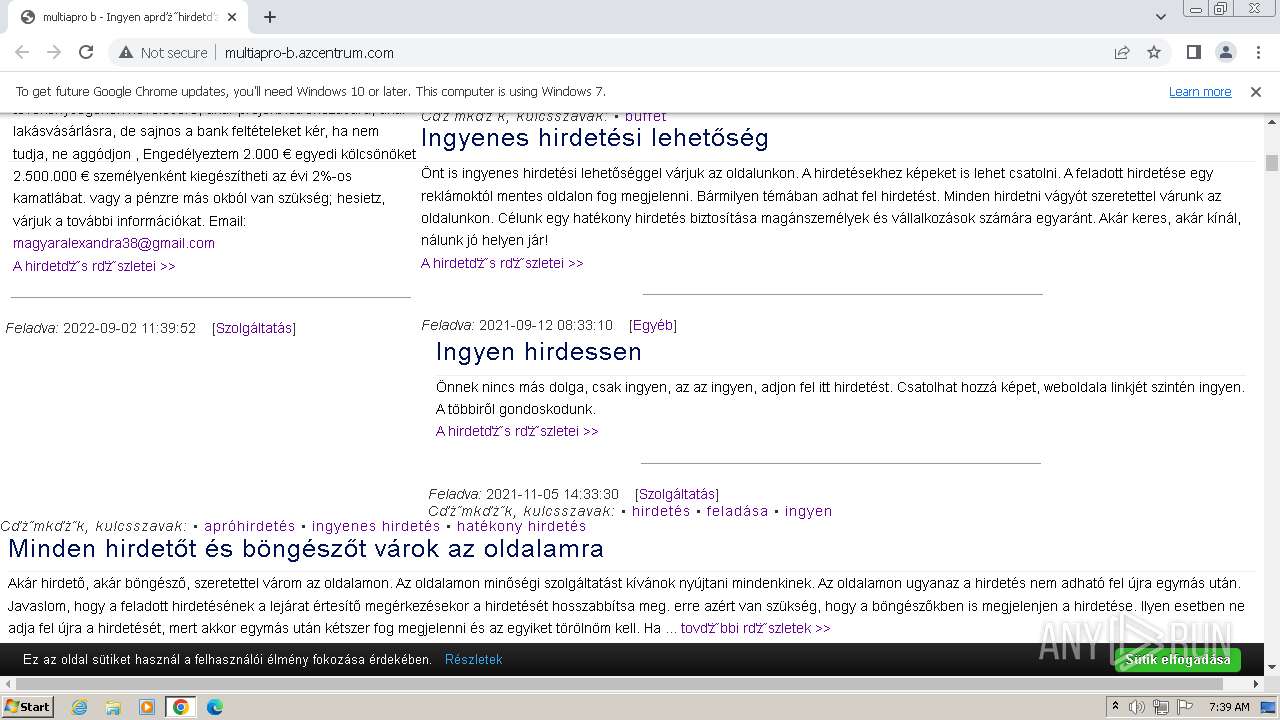Screen dimensions: 1280x720
Task: Open Action Center flag icon
Action: pos(1184,707)
